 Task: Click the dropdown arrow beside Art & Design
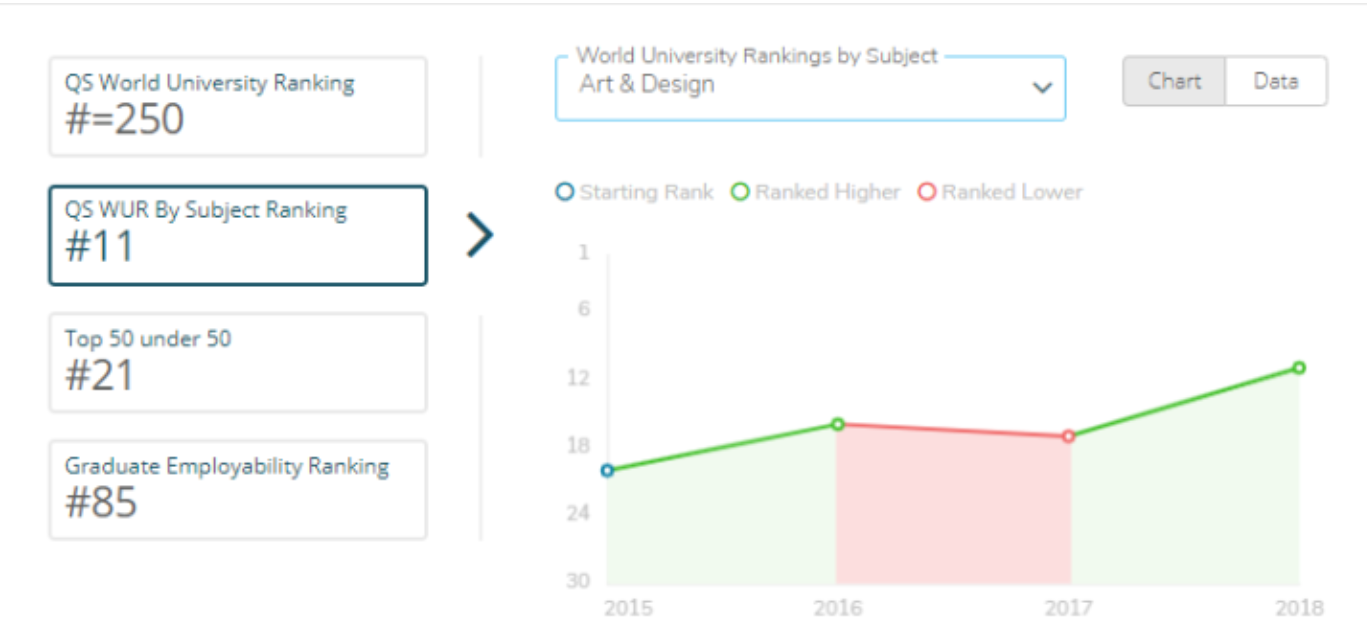(1042, 88)
